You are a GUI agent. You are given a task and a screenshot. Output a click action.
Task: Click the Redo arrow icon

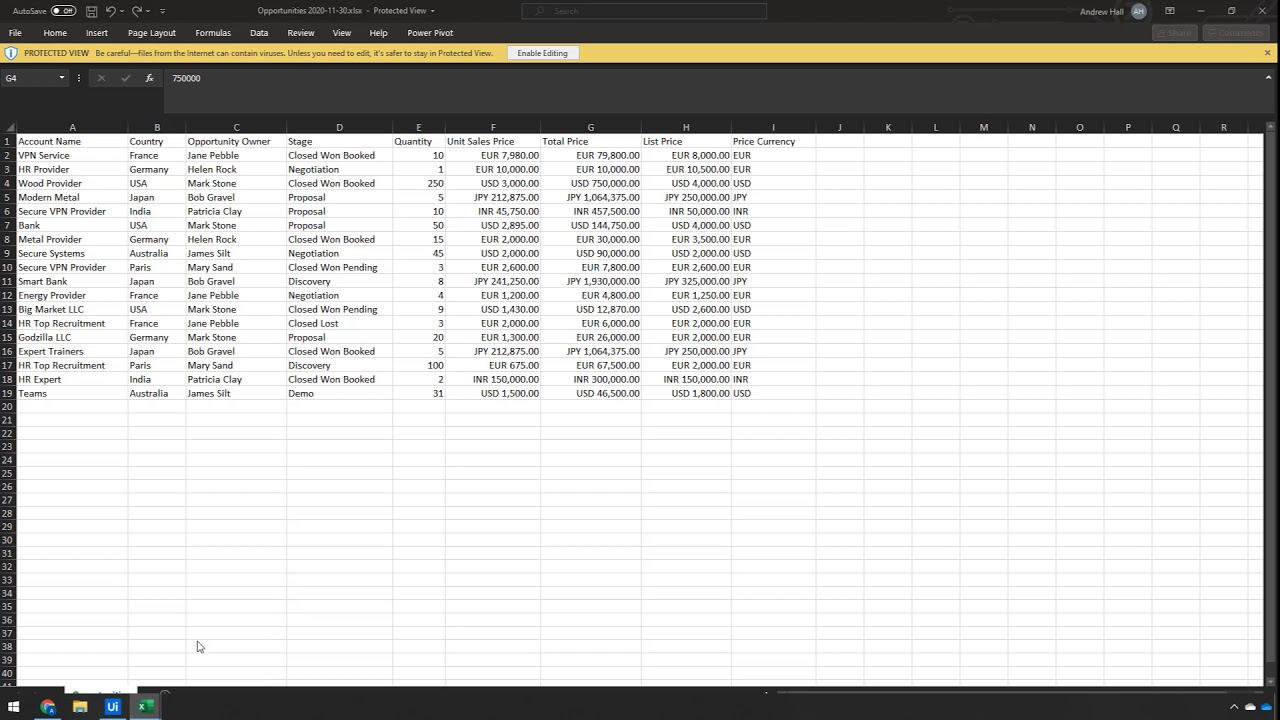[137, 11]
